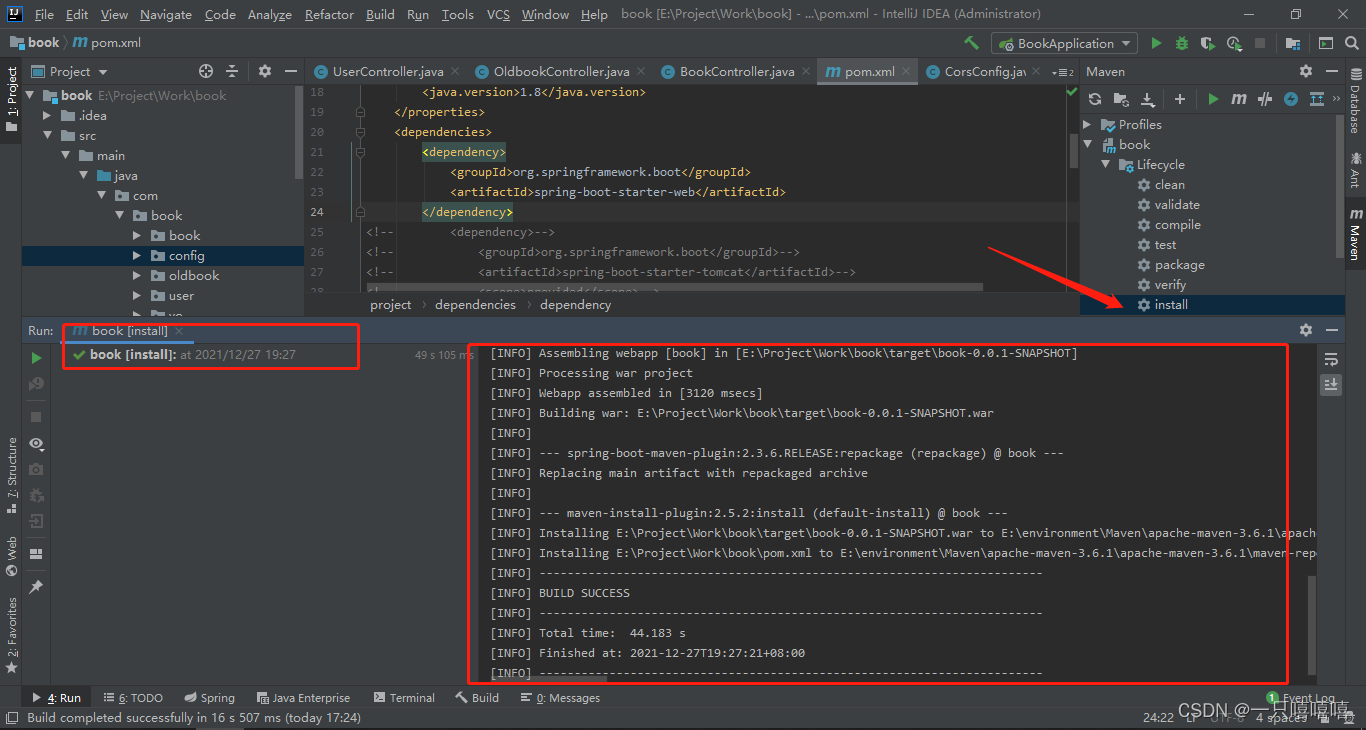The width and height of the screenshot is (1366, 730).
Task: Click Run Anything icon in top toolbar
Action: [1325, 43]
